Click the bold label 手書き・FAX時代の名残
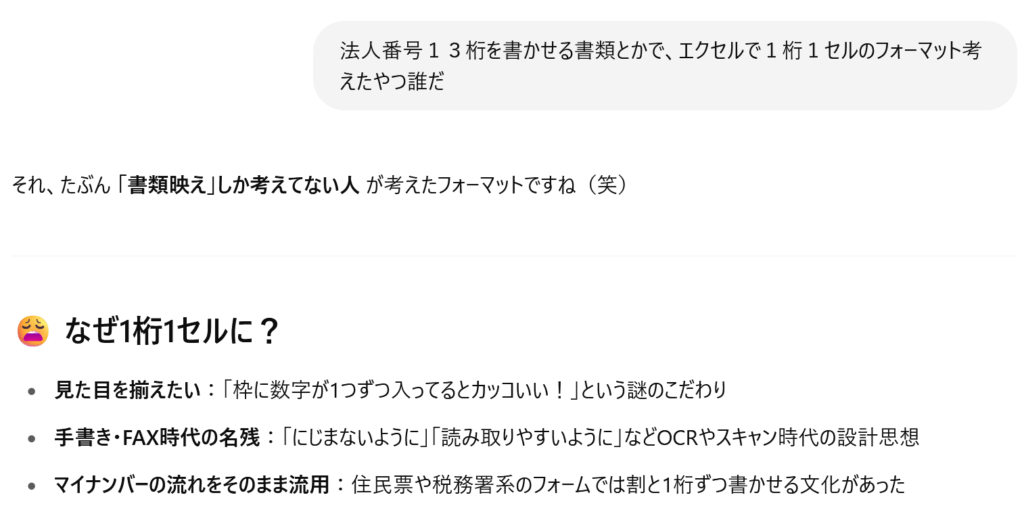This screenshot has height=514, width=1024. pyautogui.click(x=157, y=437)
